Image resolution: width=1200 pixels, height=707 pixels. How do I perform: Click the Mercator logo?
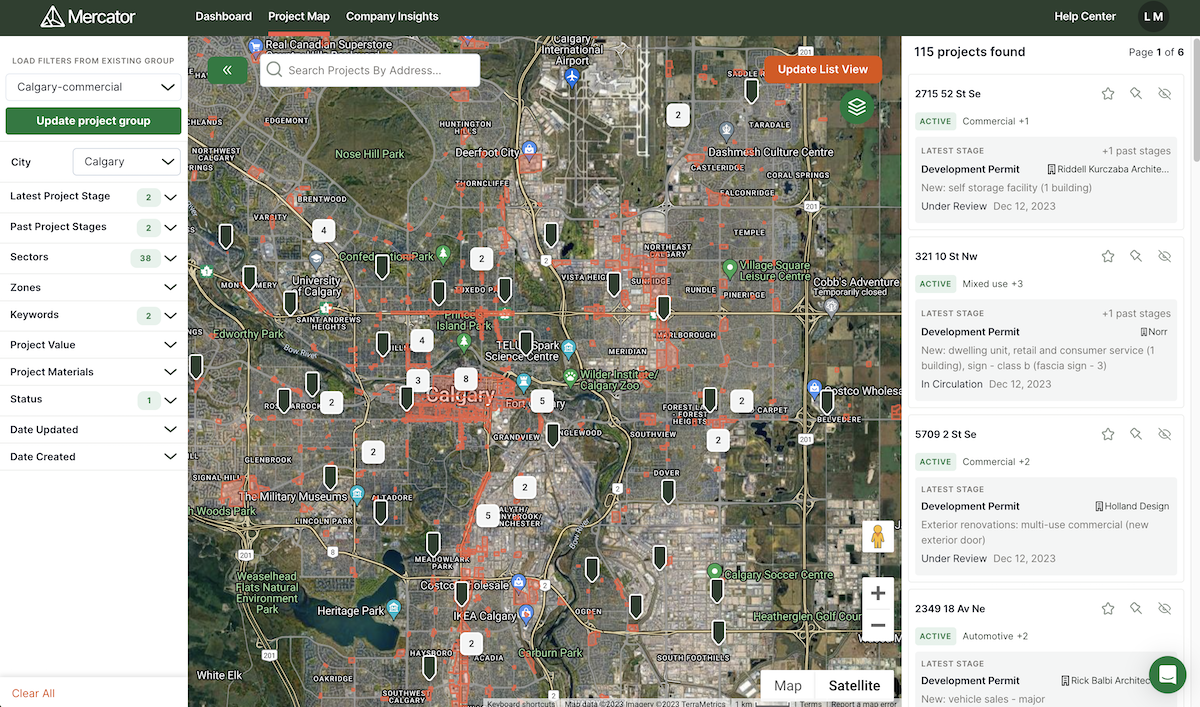tap(88, 16)
